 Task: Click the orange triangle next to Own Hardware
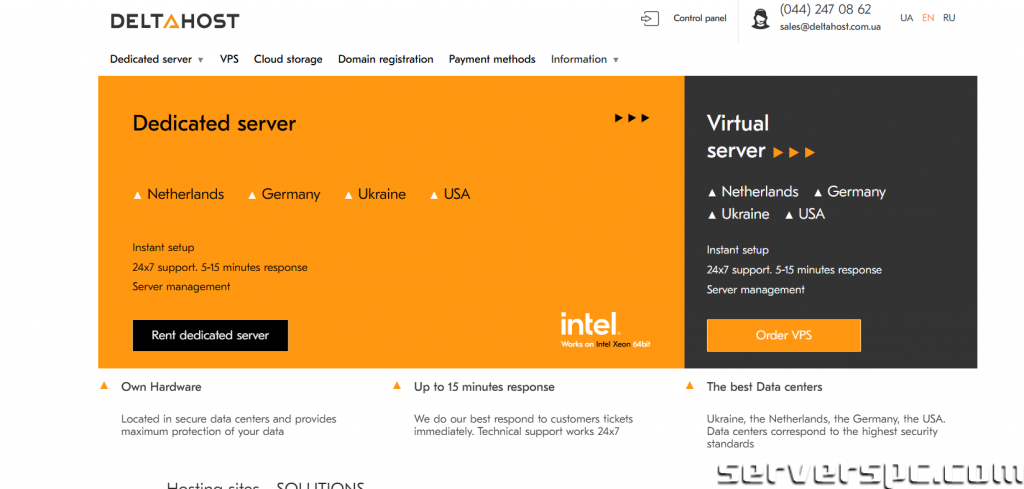[104, 386]
